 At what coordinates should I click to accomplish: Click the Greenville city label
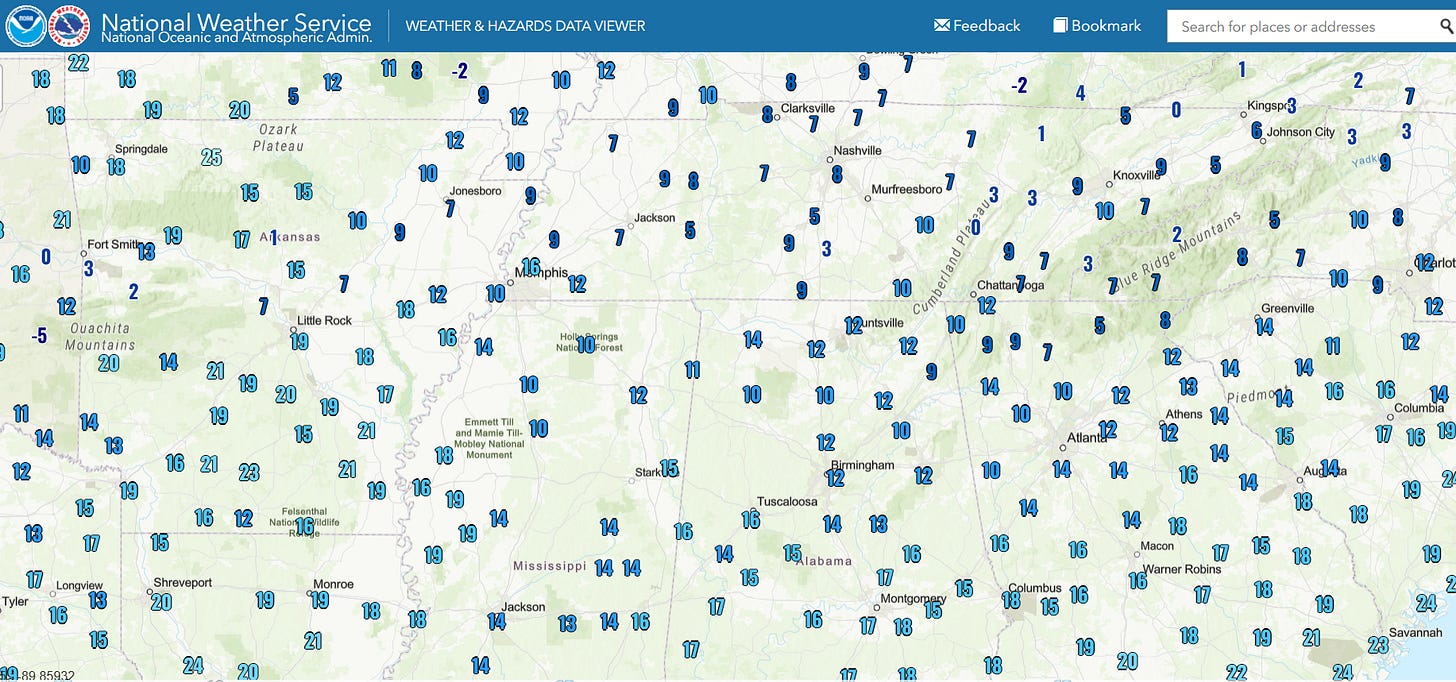[x=1287, y=309]
